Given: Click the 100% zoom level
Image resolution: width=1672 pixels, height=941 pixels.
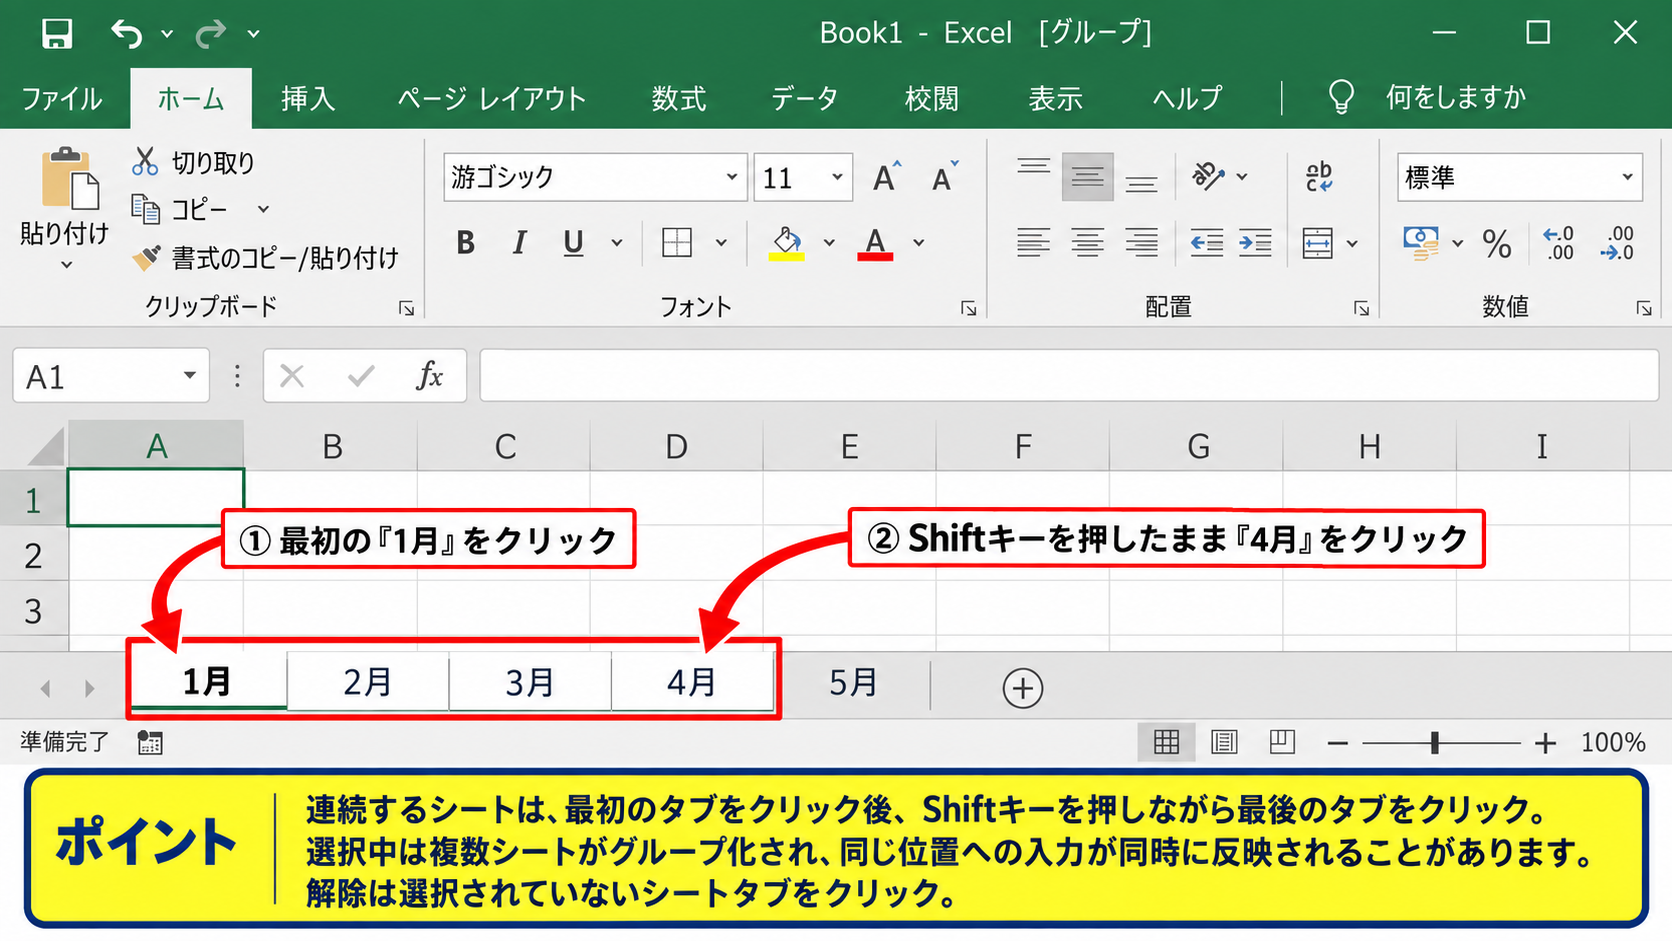Looking at the screenshot, I should (x=1612, y=742).
